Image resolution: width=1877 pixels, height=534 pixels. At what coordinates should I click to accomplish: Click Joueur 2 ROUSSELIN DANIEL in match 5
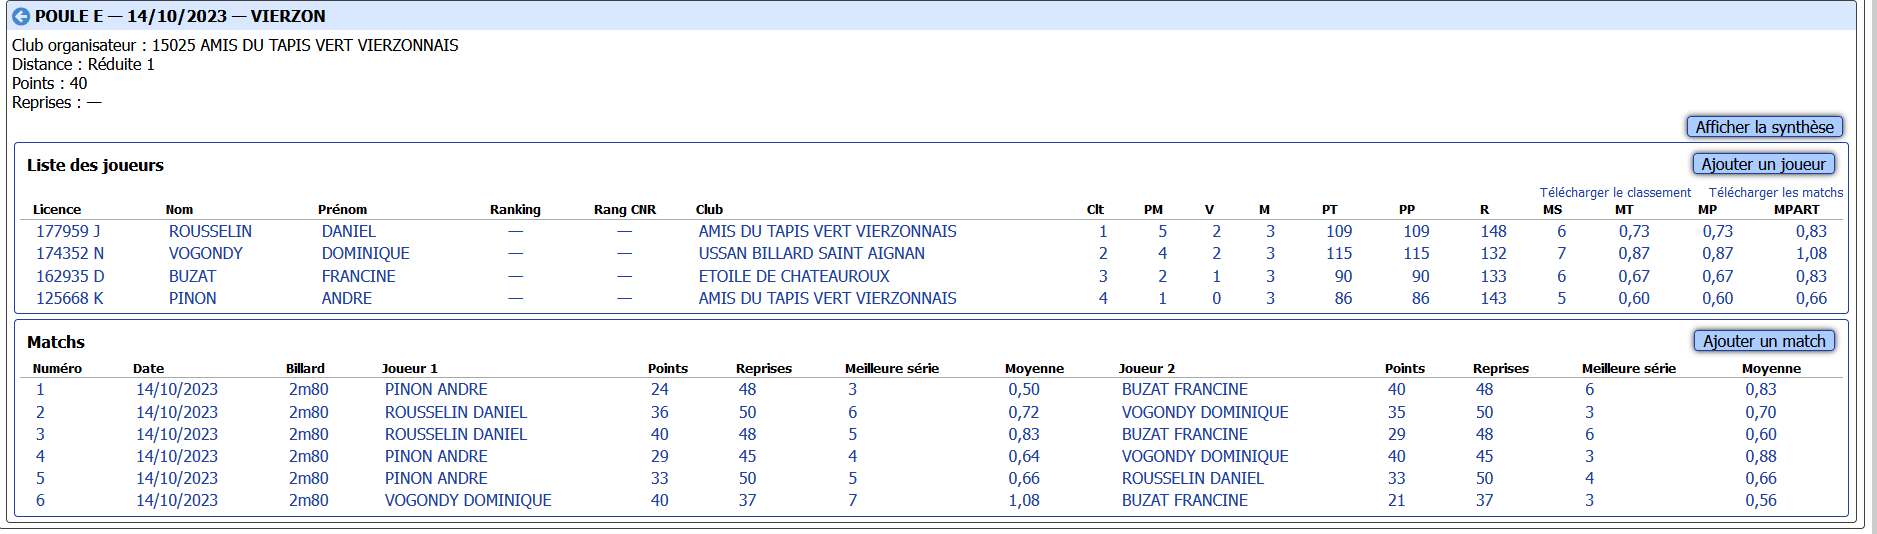[x=1192, y=478]
